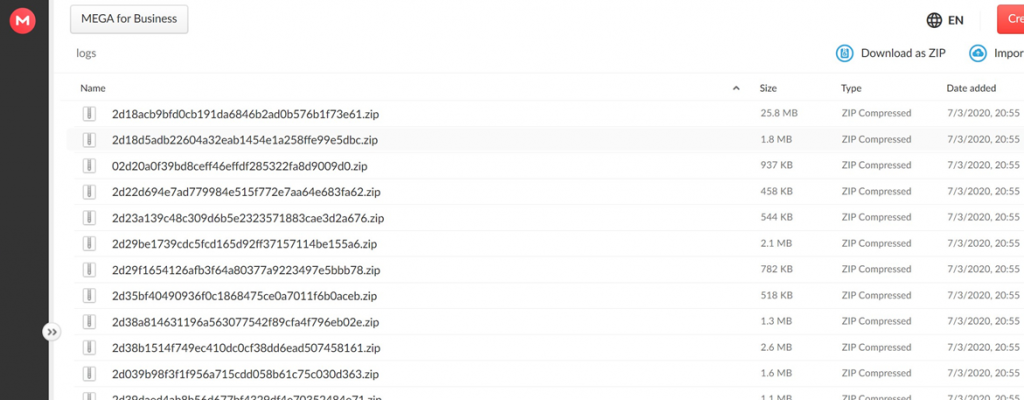Click zip icon for 2d18d5adb22604a32 file
The image size is (1024, 400).
89,140
